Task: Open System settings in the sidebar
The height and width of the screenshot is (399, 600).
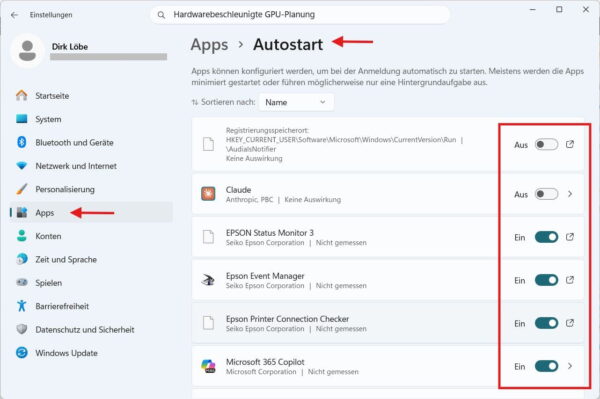Action: point(91,119)
